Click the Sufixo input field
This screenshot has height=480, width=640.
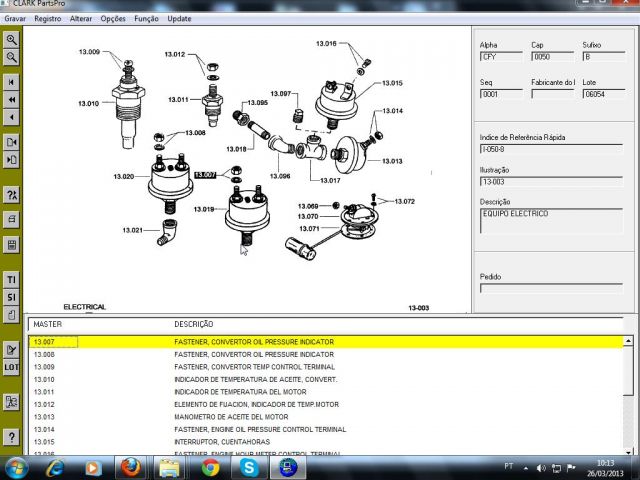[604, 57]
